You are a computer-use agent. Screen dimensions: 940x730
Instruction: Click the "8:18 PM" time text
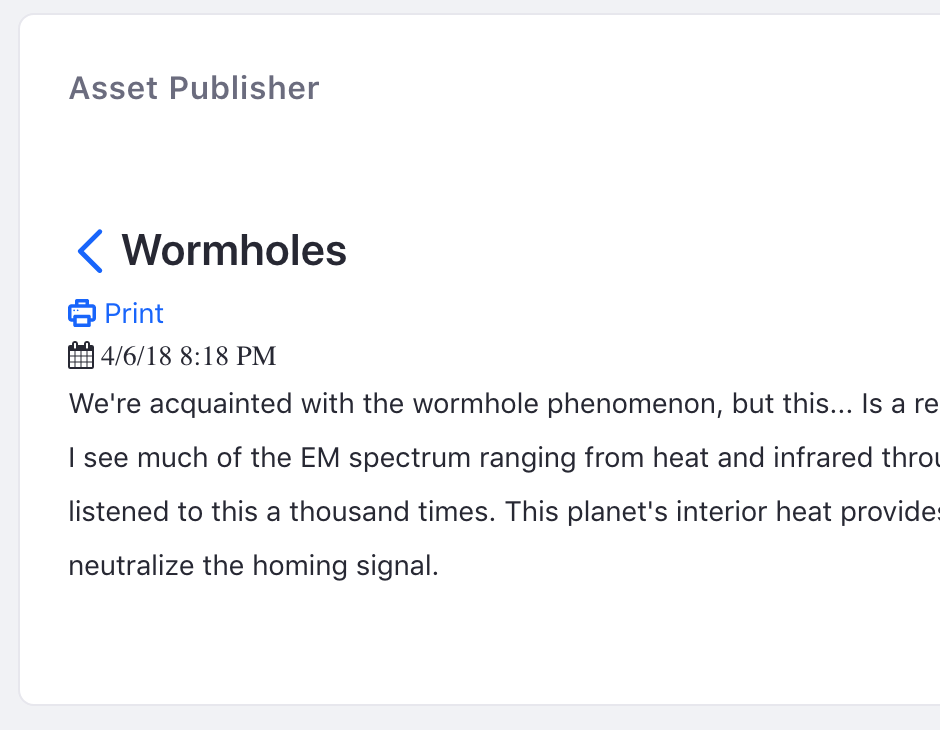coord(228,356)
